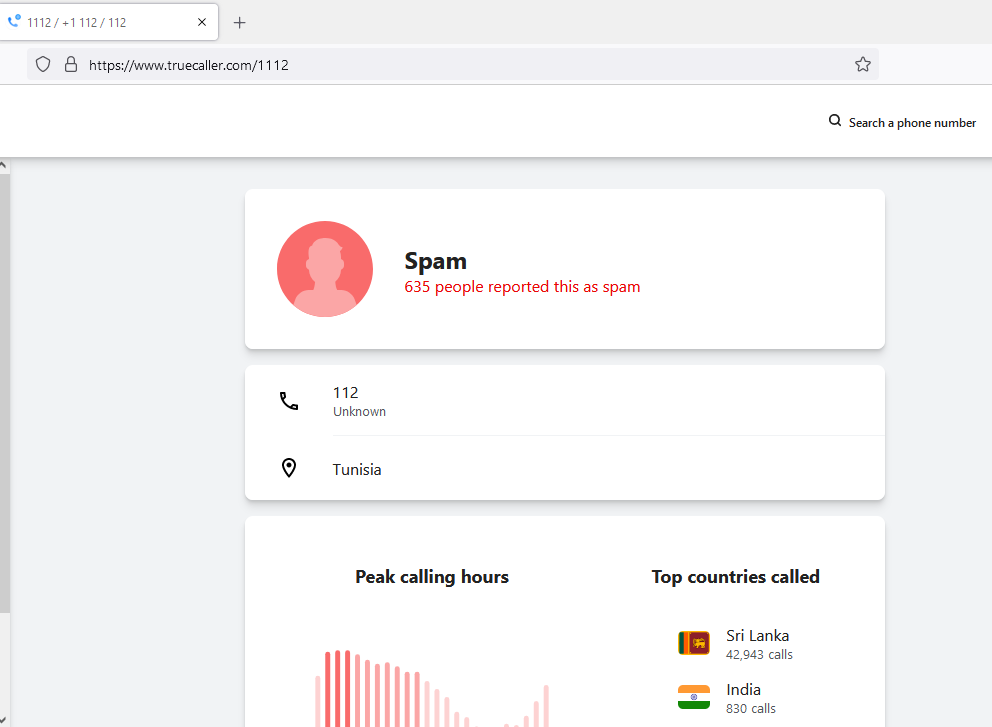Viewport: 992px width, 727px height.
Task: Click the peak calling hours bar chart
Action: click(x=432, y=688)
